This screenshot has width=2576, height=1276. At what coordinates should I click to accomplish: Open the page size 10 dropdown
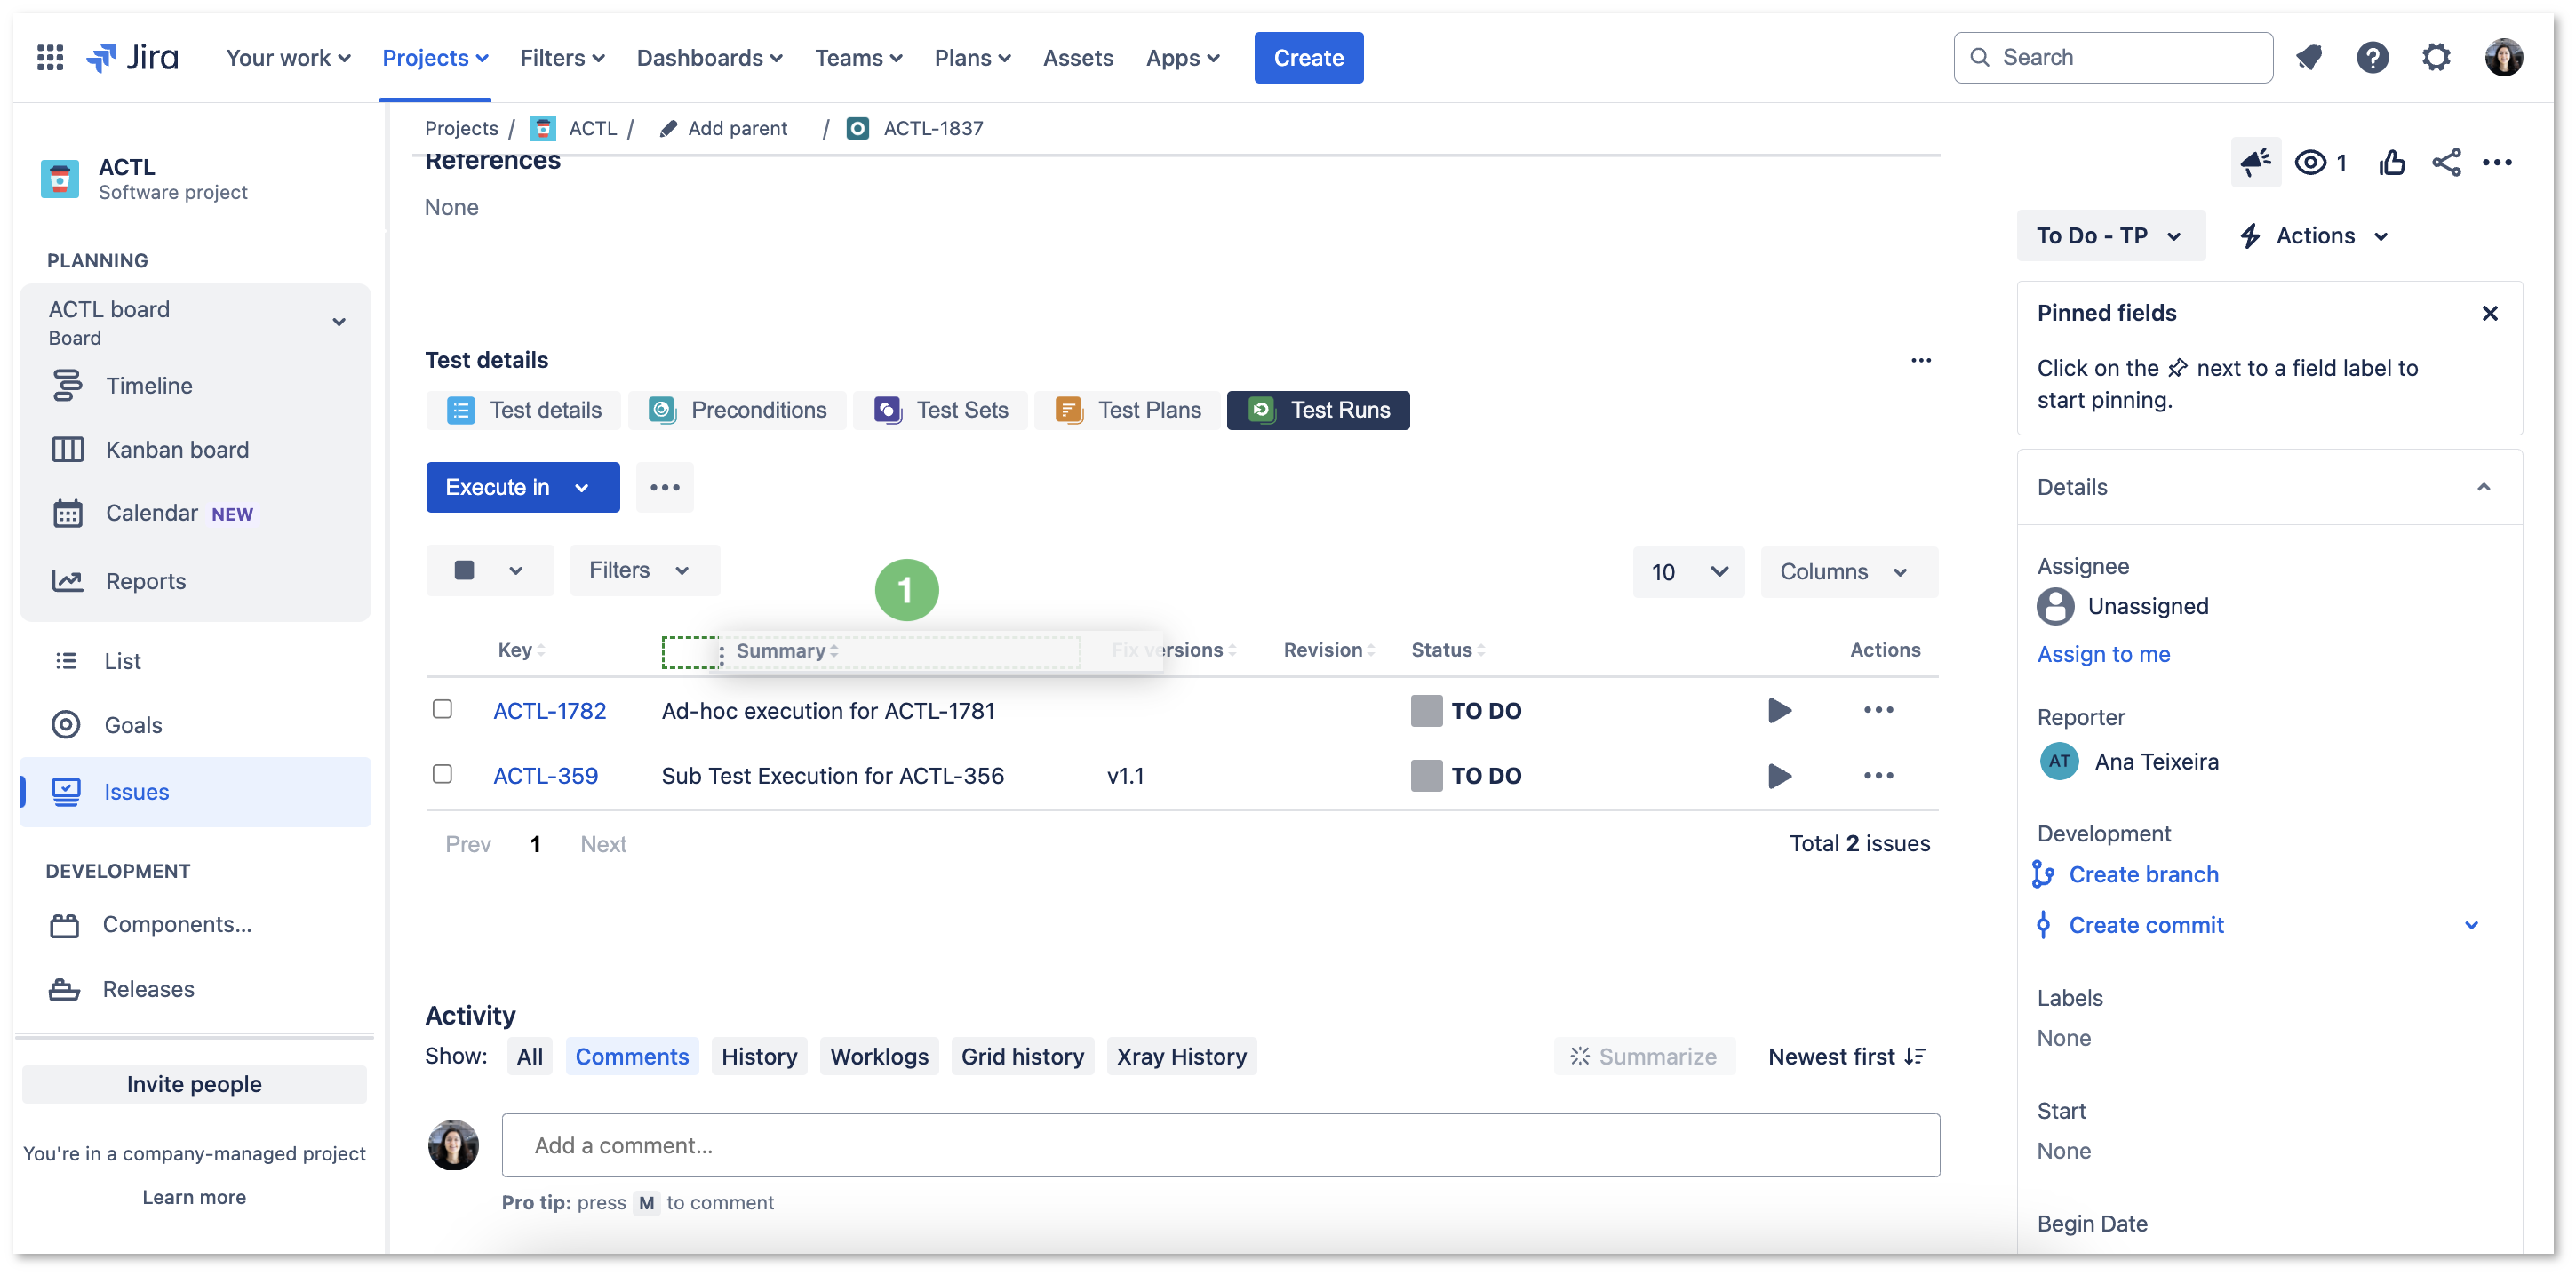pos(1688,571)
